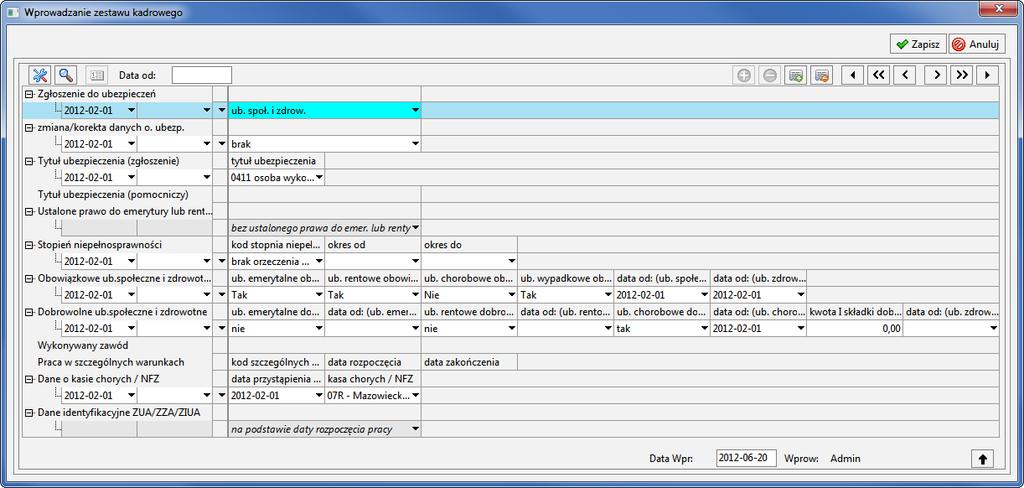This screenshot has width=1024, height=488.
Task: Open the 'brak' dropdown in zmiana/korekta row
Action: [415, 144]
